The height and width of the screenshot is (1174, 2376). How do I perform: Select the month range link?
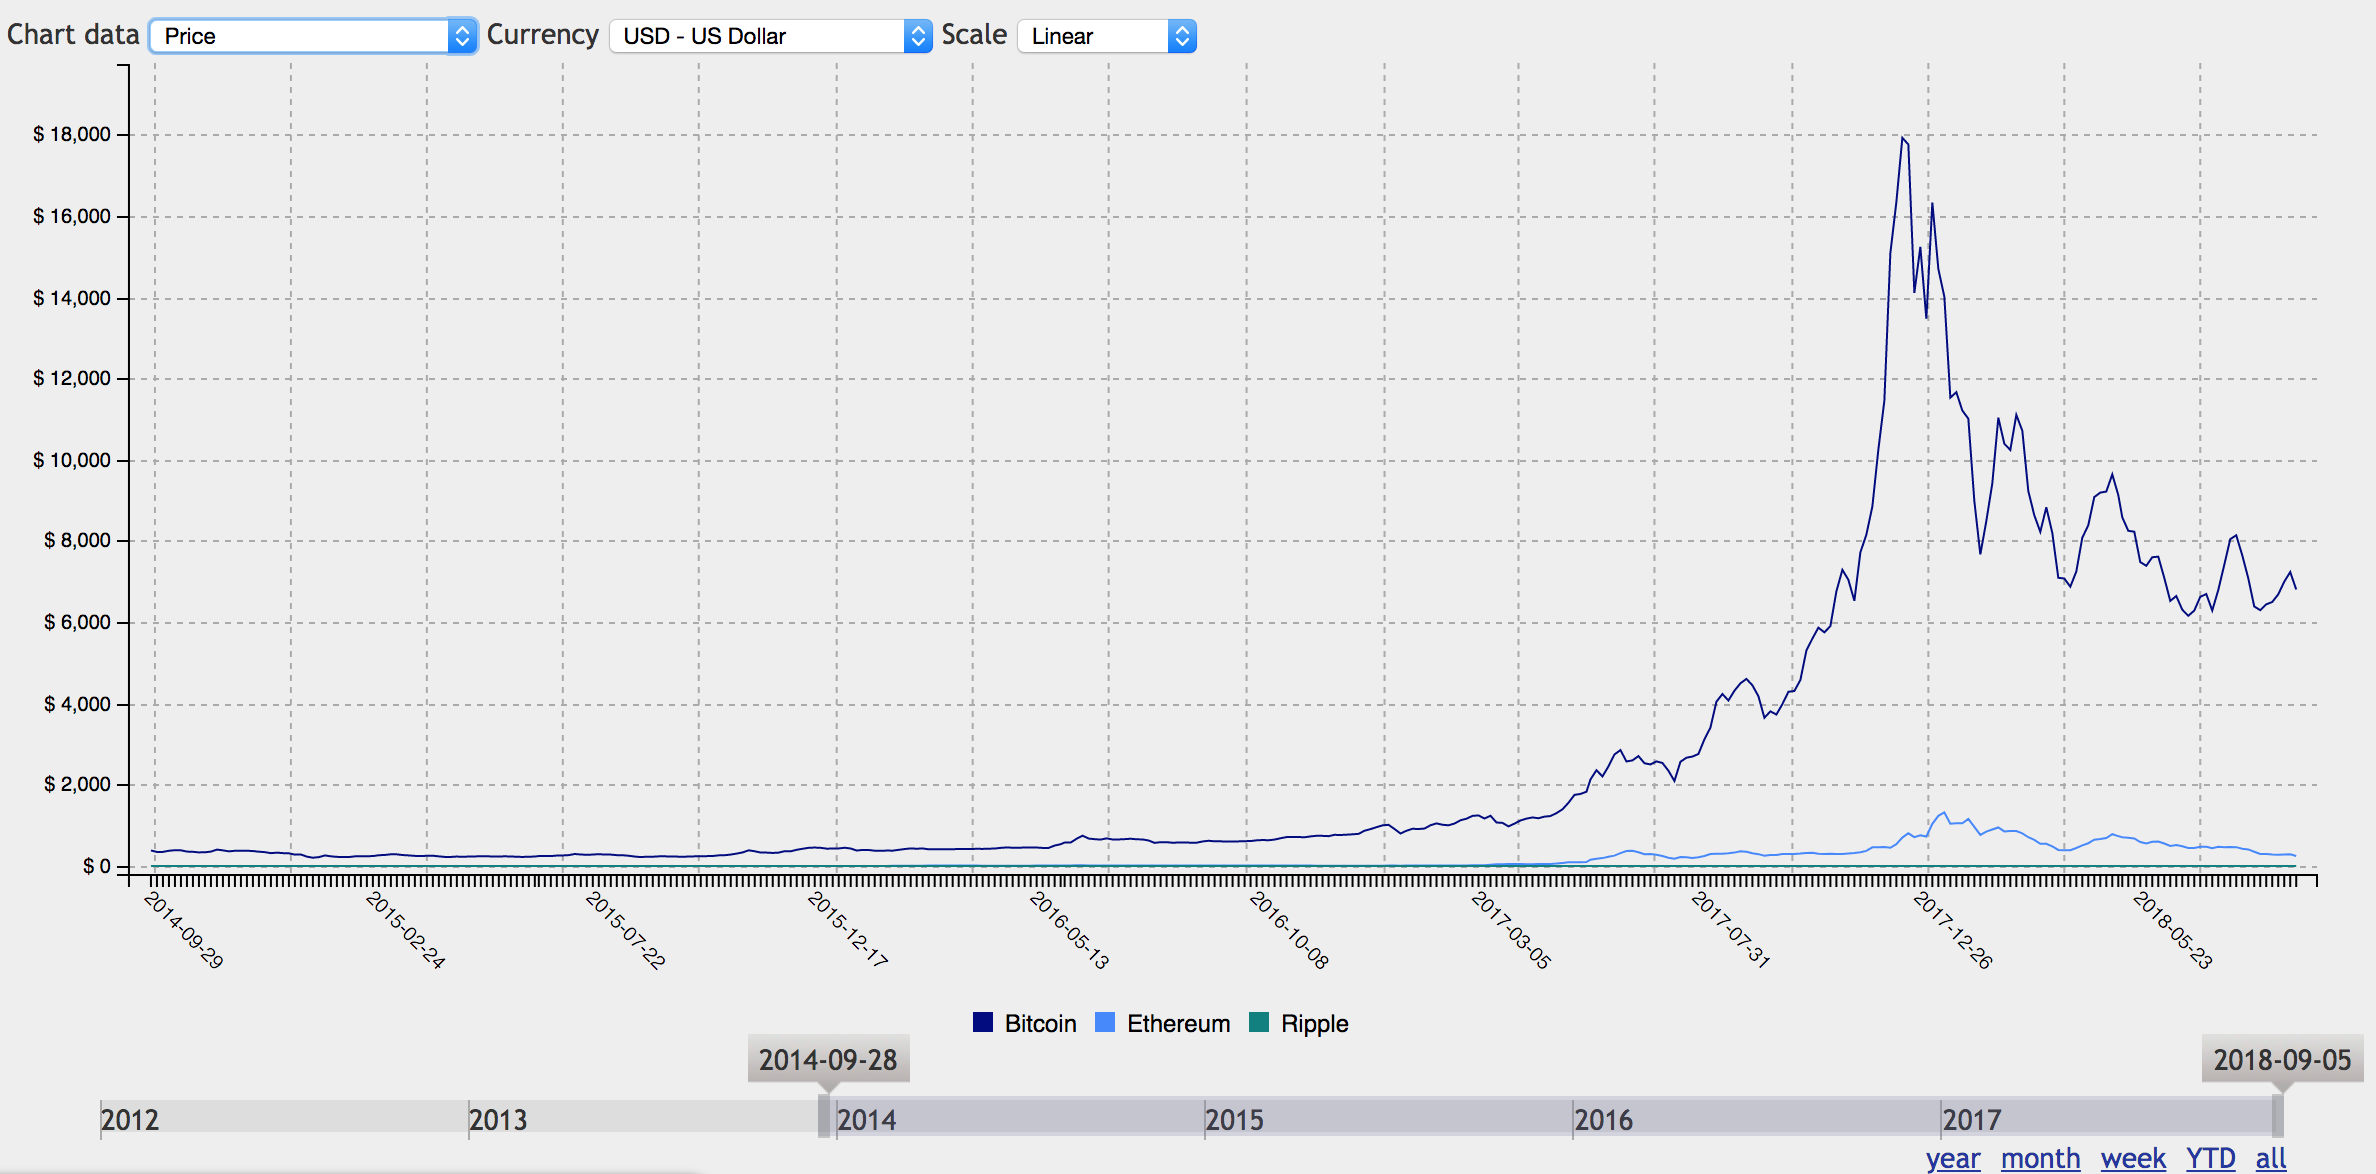[2040, 1158]
